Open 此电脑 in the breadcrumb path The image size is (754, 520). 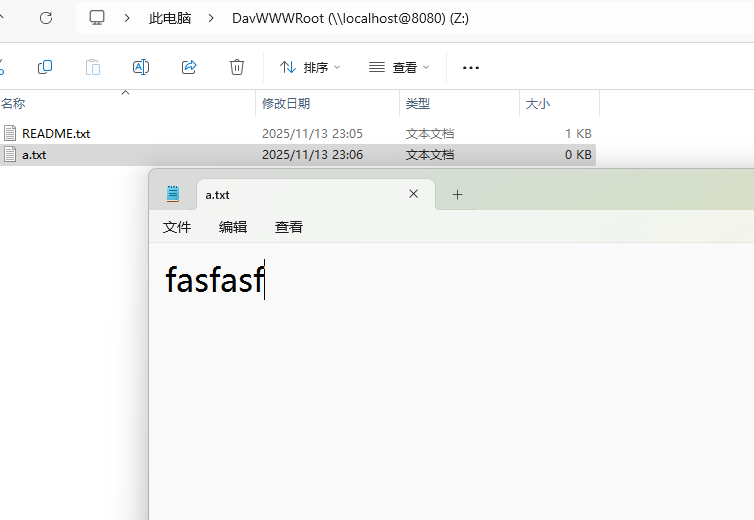pyautogui.click(x=170, y=18)
